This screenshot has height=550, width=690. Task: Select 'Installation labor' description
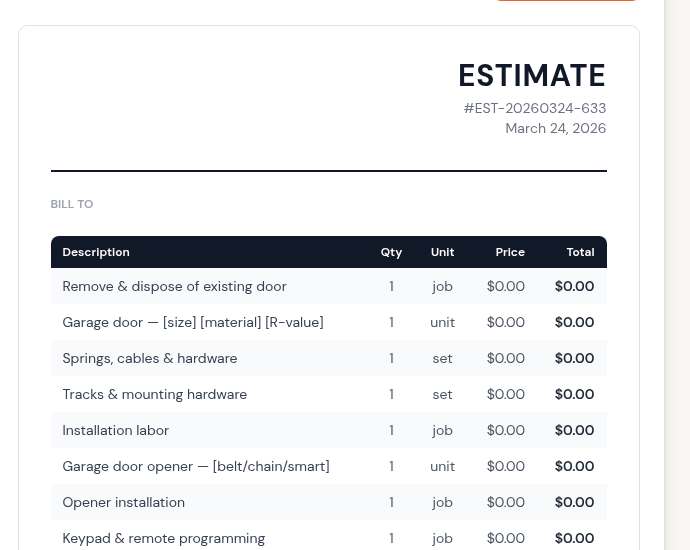115,430
